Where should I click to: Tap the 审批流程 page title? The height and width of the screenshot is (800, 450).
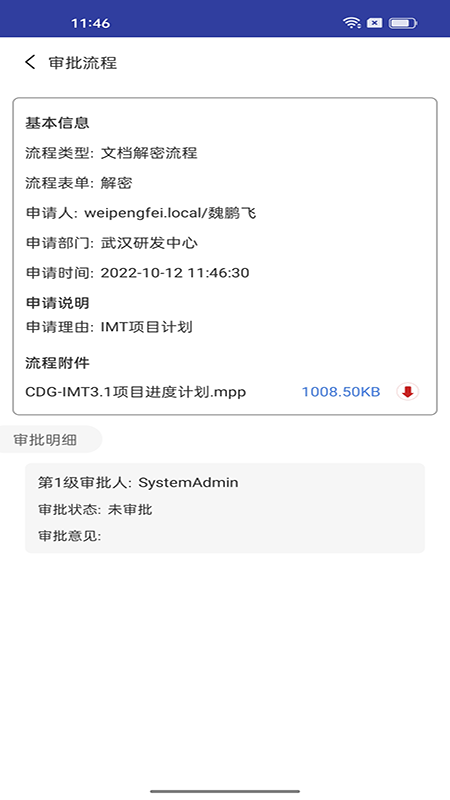[x=83, y=63]
